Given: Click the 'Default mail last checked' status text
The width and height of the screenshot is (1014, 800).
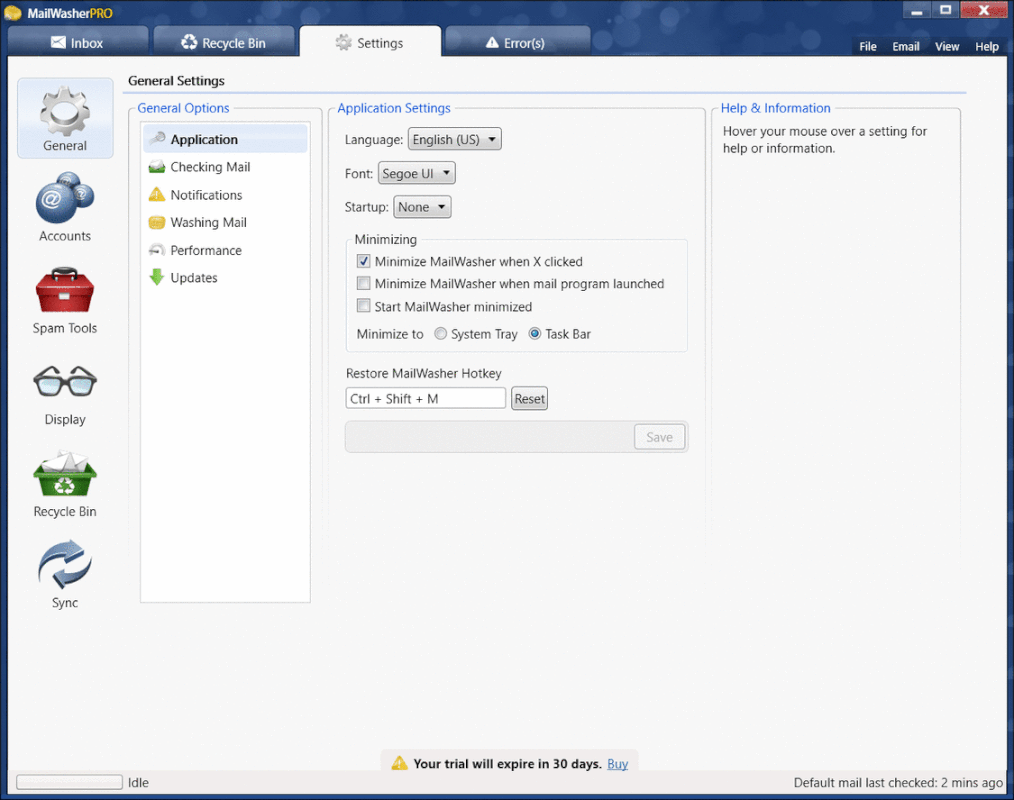Looking at the screenshot, I should point(898,783).
